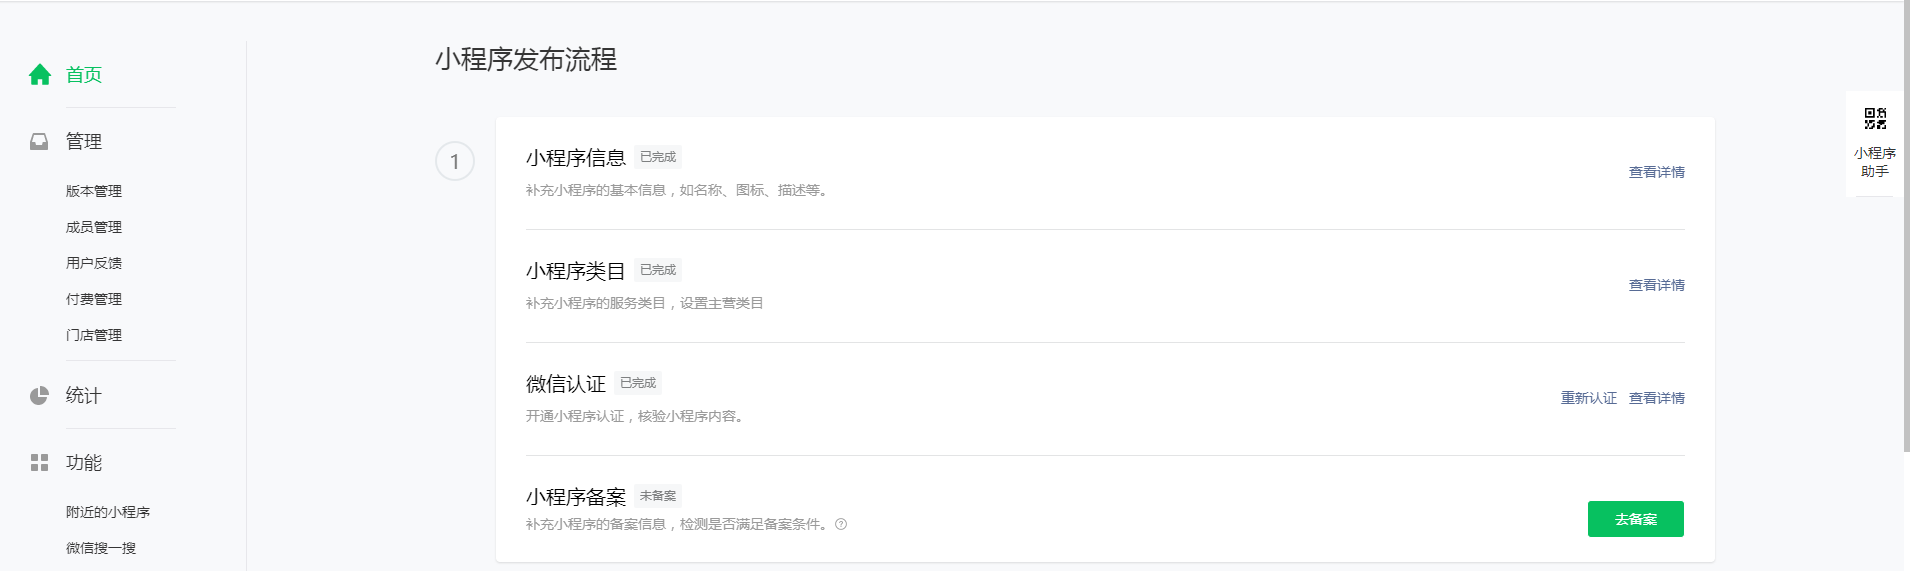The height and width of the screenshot is (571, 1910).
Task: Click the green home icon
Action: pos(40,75)
